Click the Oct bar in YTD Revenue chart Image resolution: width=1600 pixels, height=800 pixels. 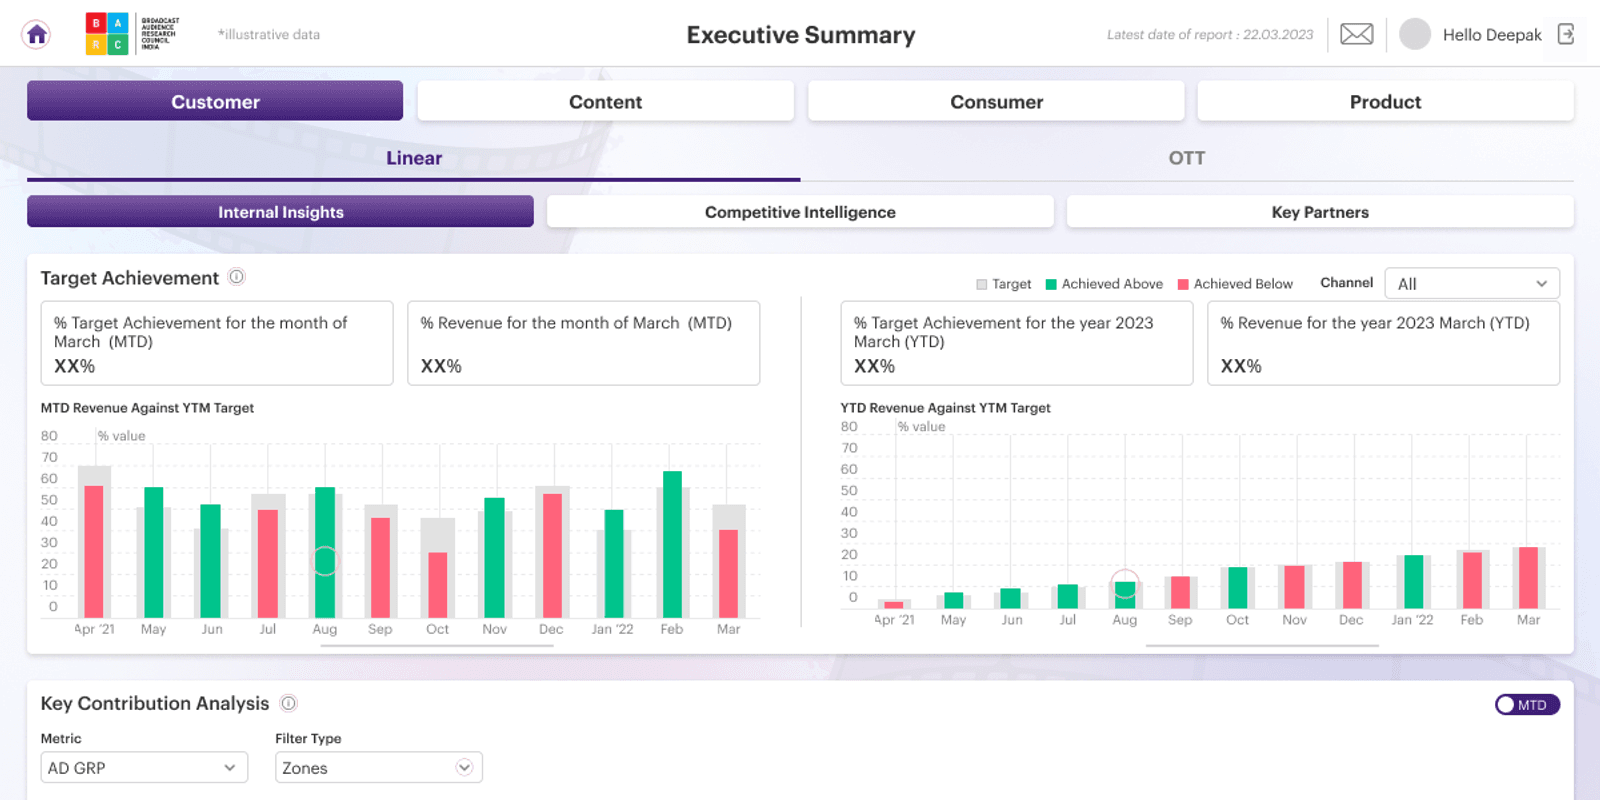point(1238,588)
